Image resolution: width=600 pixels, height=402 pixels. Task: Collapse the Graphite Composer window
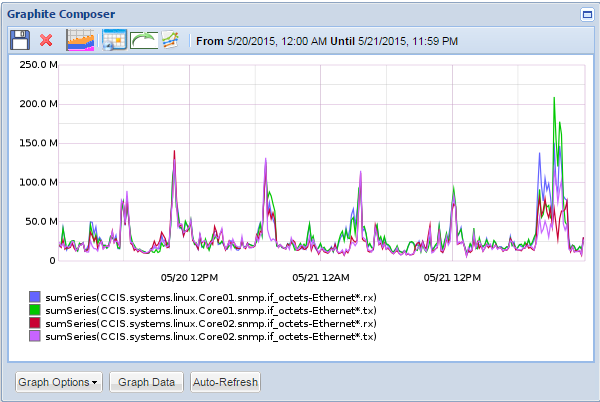coord(587,15)
